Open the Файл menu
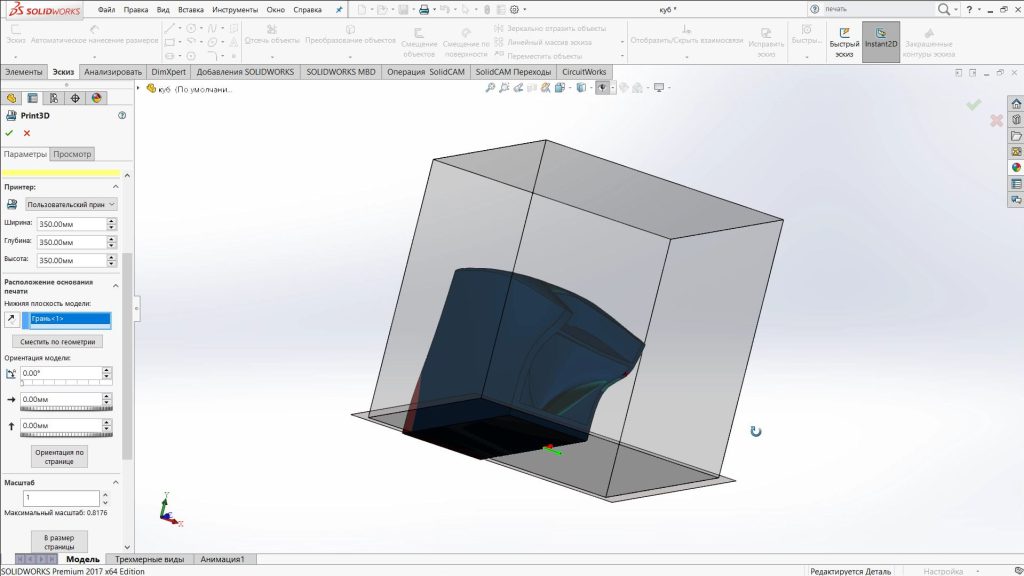The image size is (1024, 576). [106, 10]
